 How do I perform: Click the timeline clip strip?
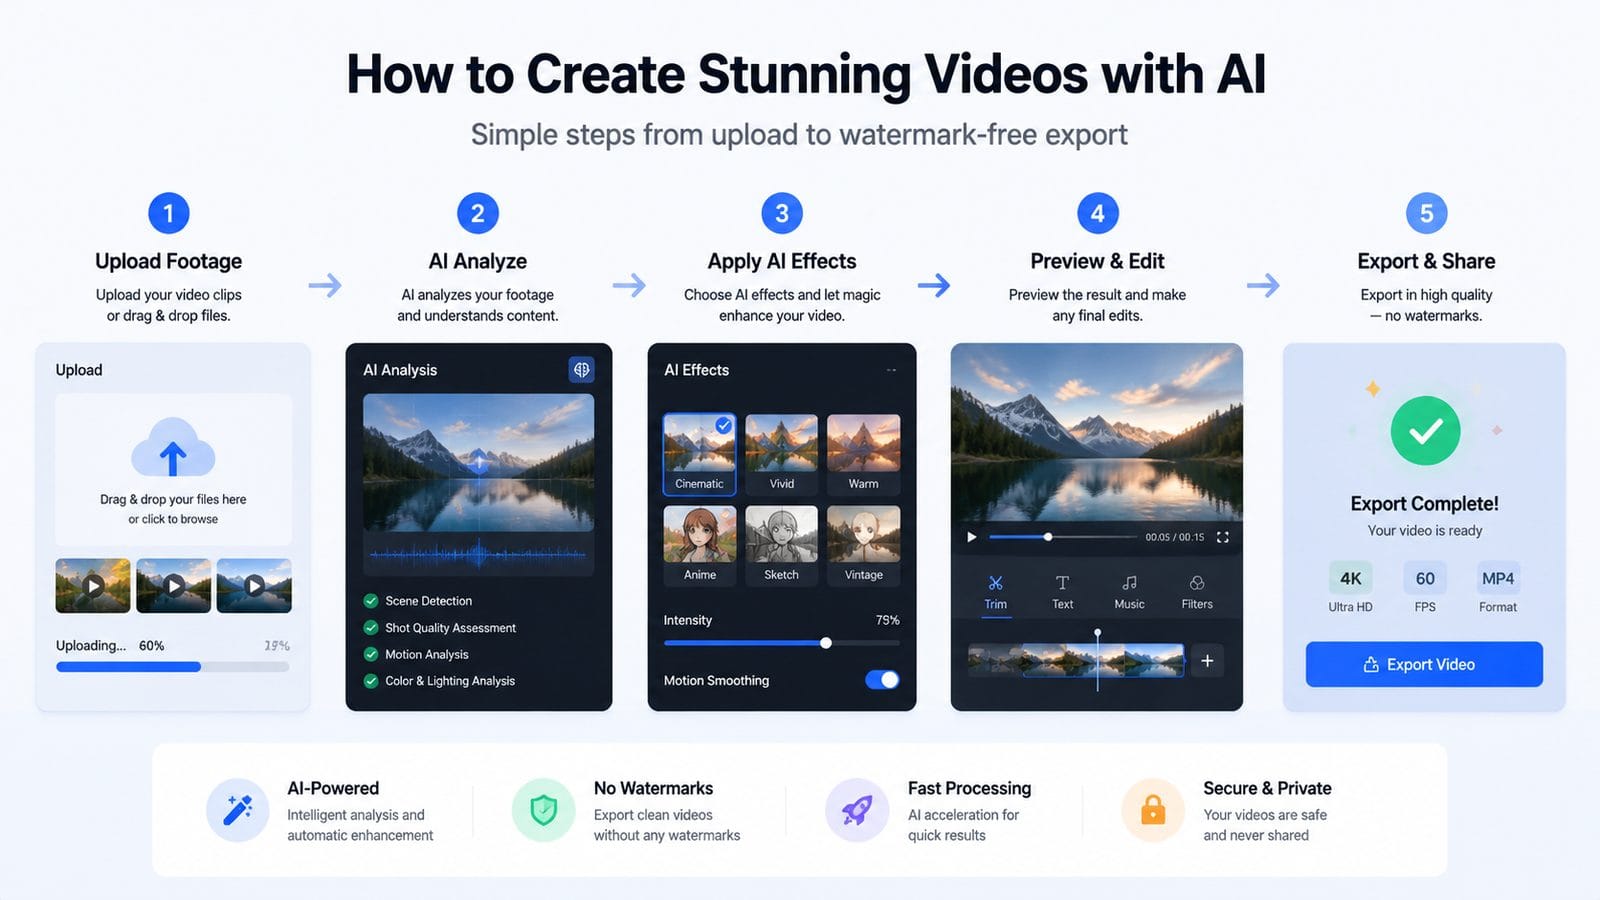coord(1076,661)
